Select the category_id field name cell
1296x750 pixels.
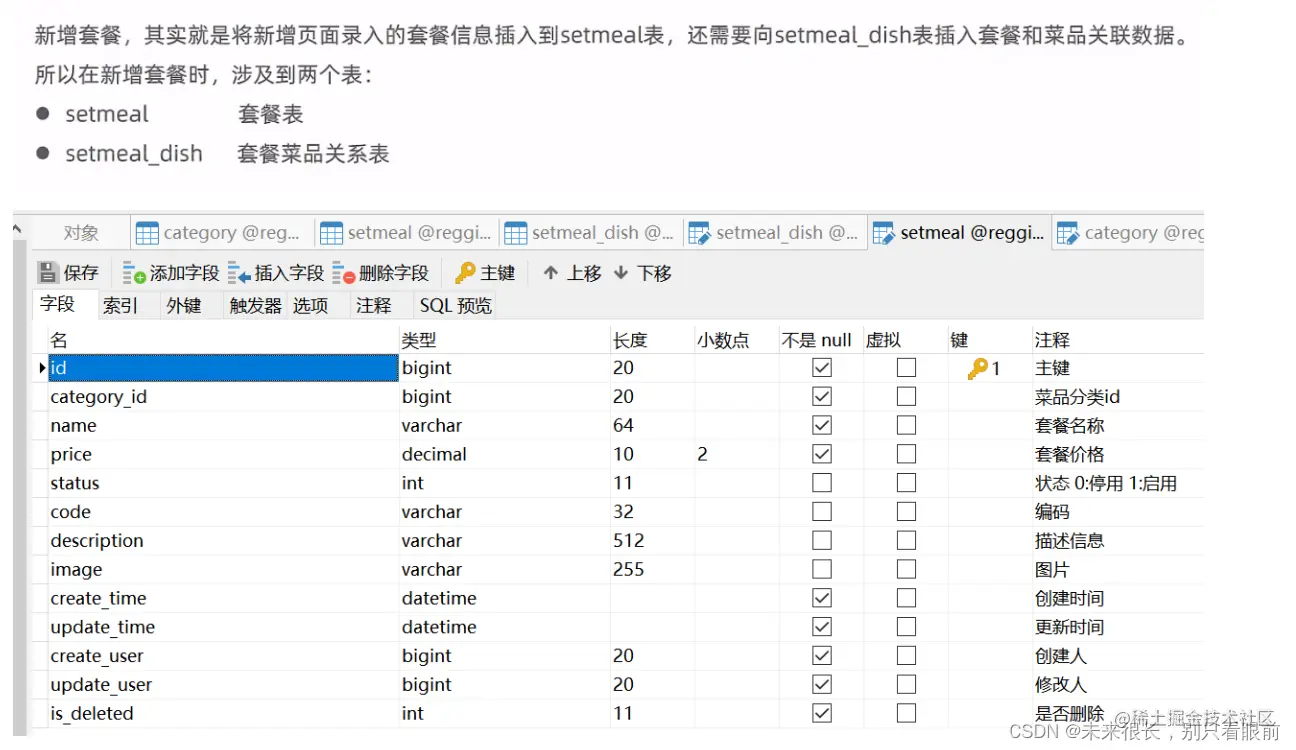pos(222,397)
